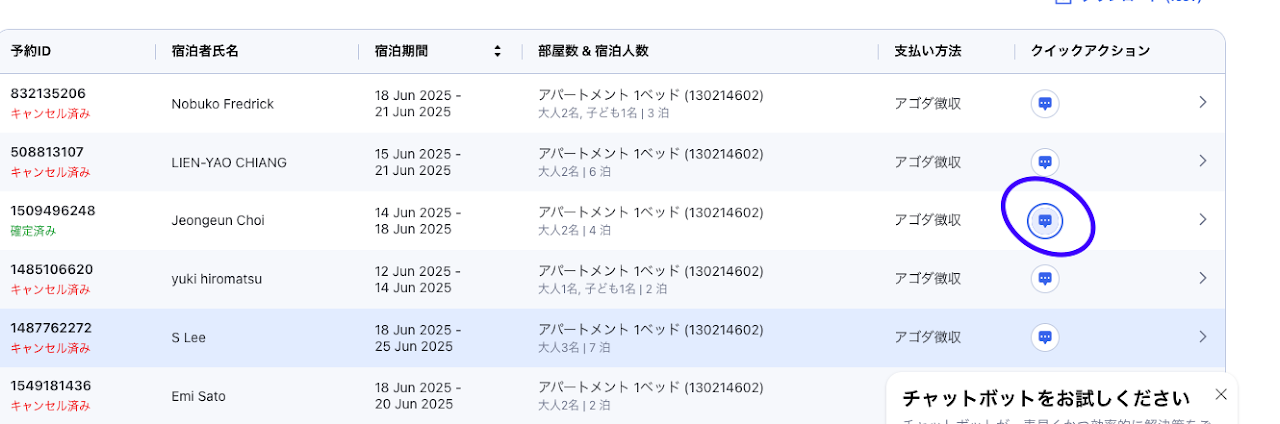The width and height of the screenshot is (1280, 424).
Task: Click the チャットボットをお試しください popup title
Action: (1046, 398)
